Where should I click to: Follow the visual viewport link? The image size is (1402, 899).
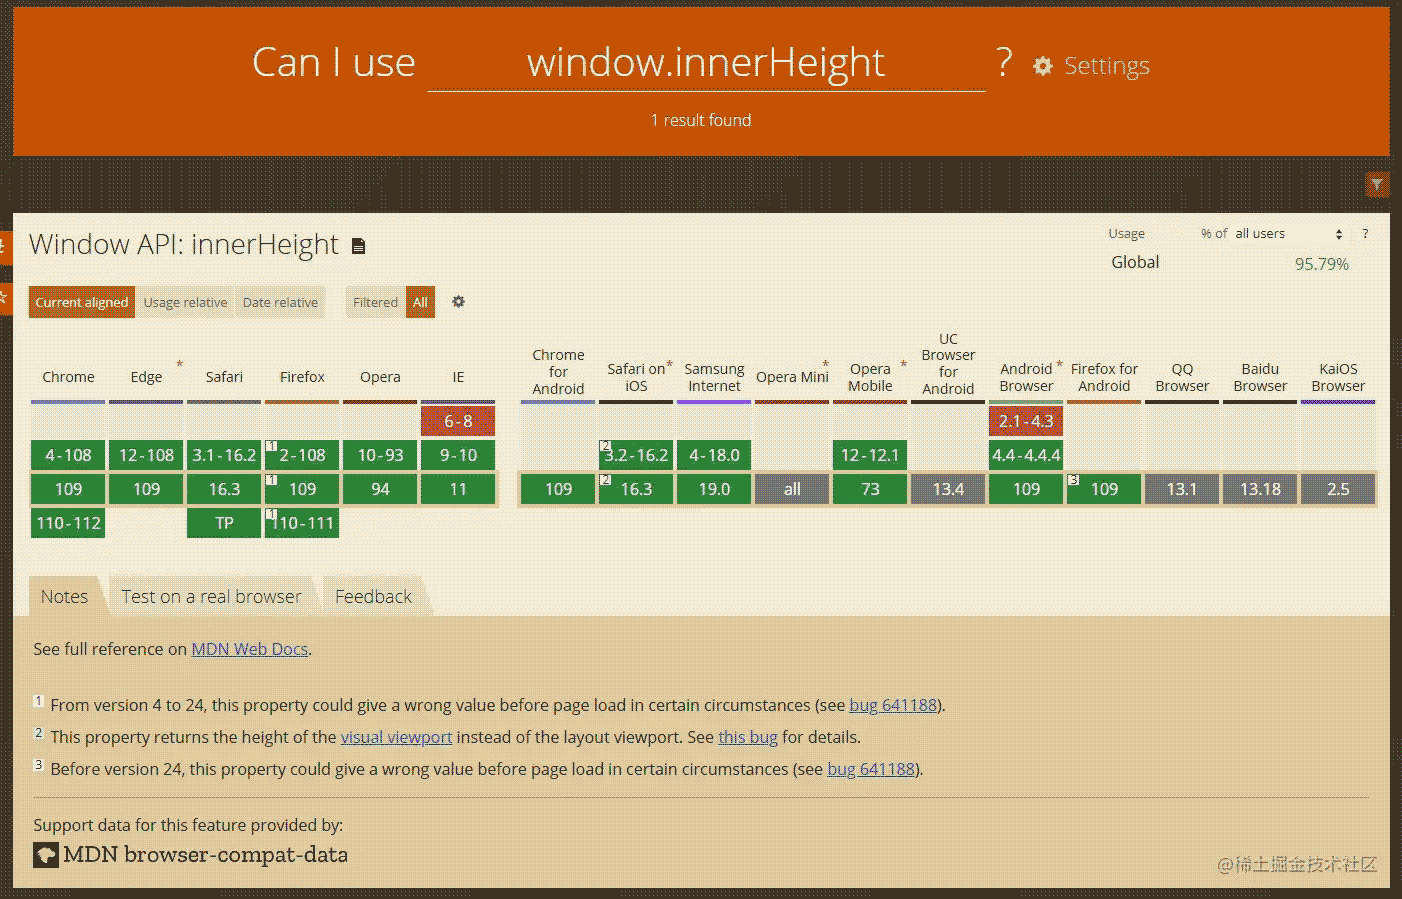coord(396,737)
